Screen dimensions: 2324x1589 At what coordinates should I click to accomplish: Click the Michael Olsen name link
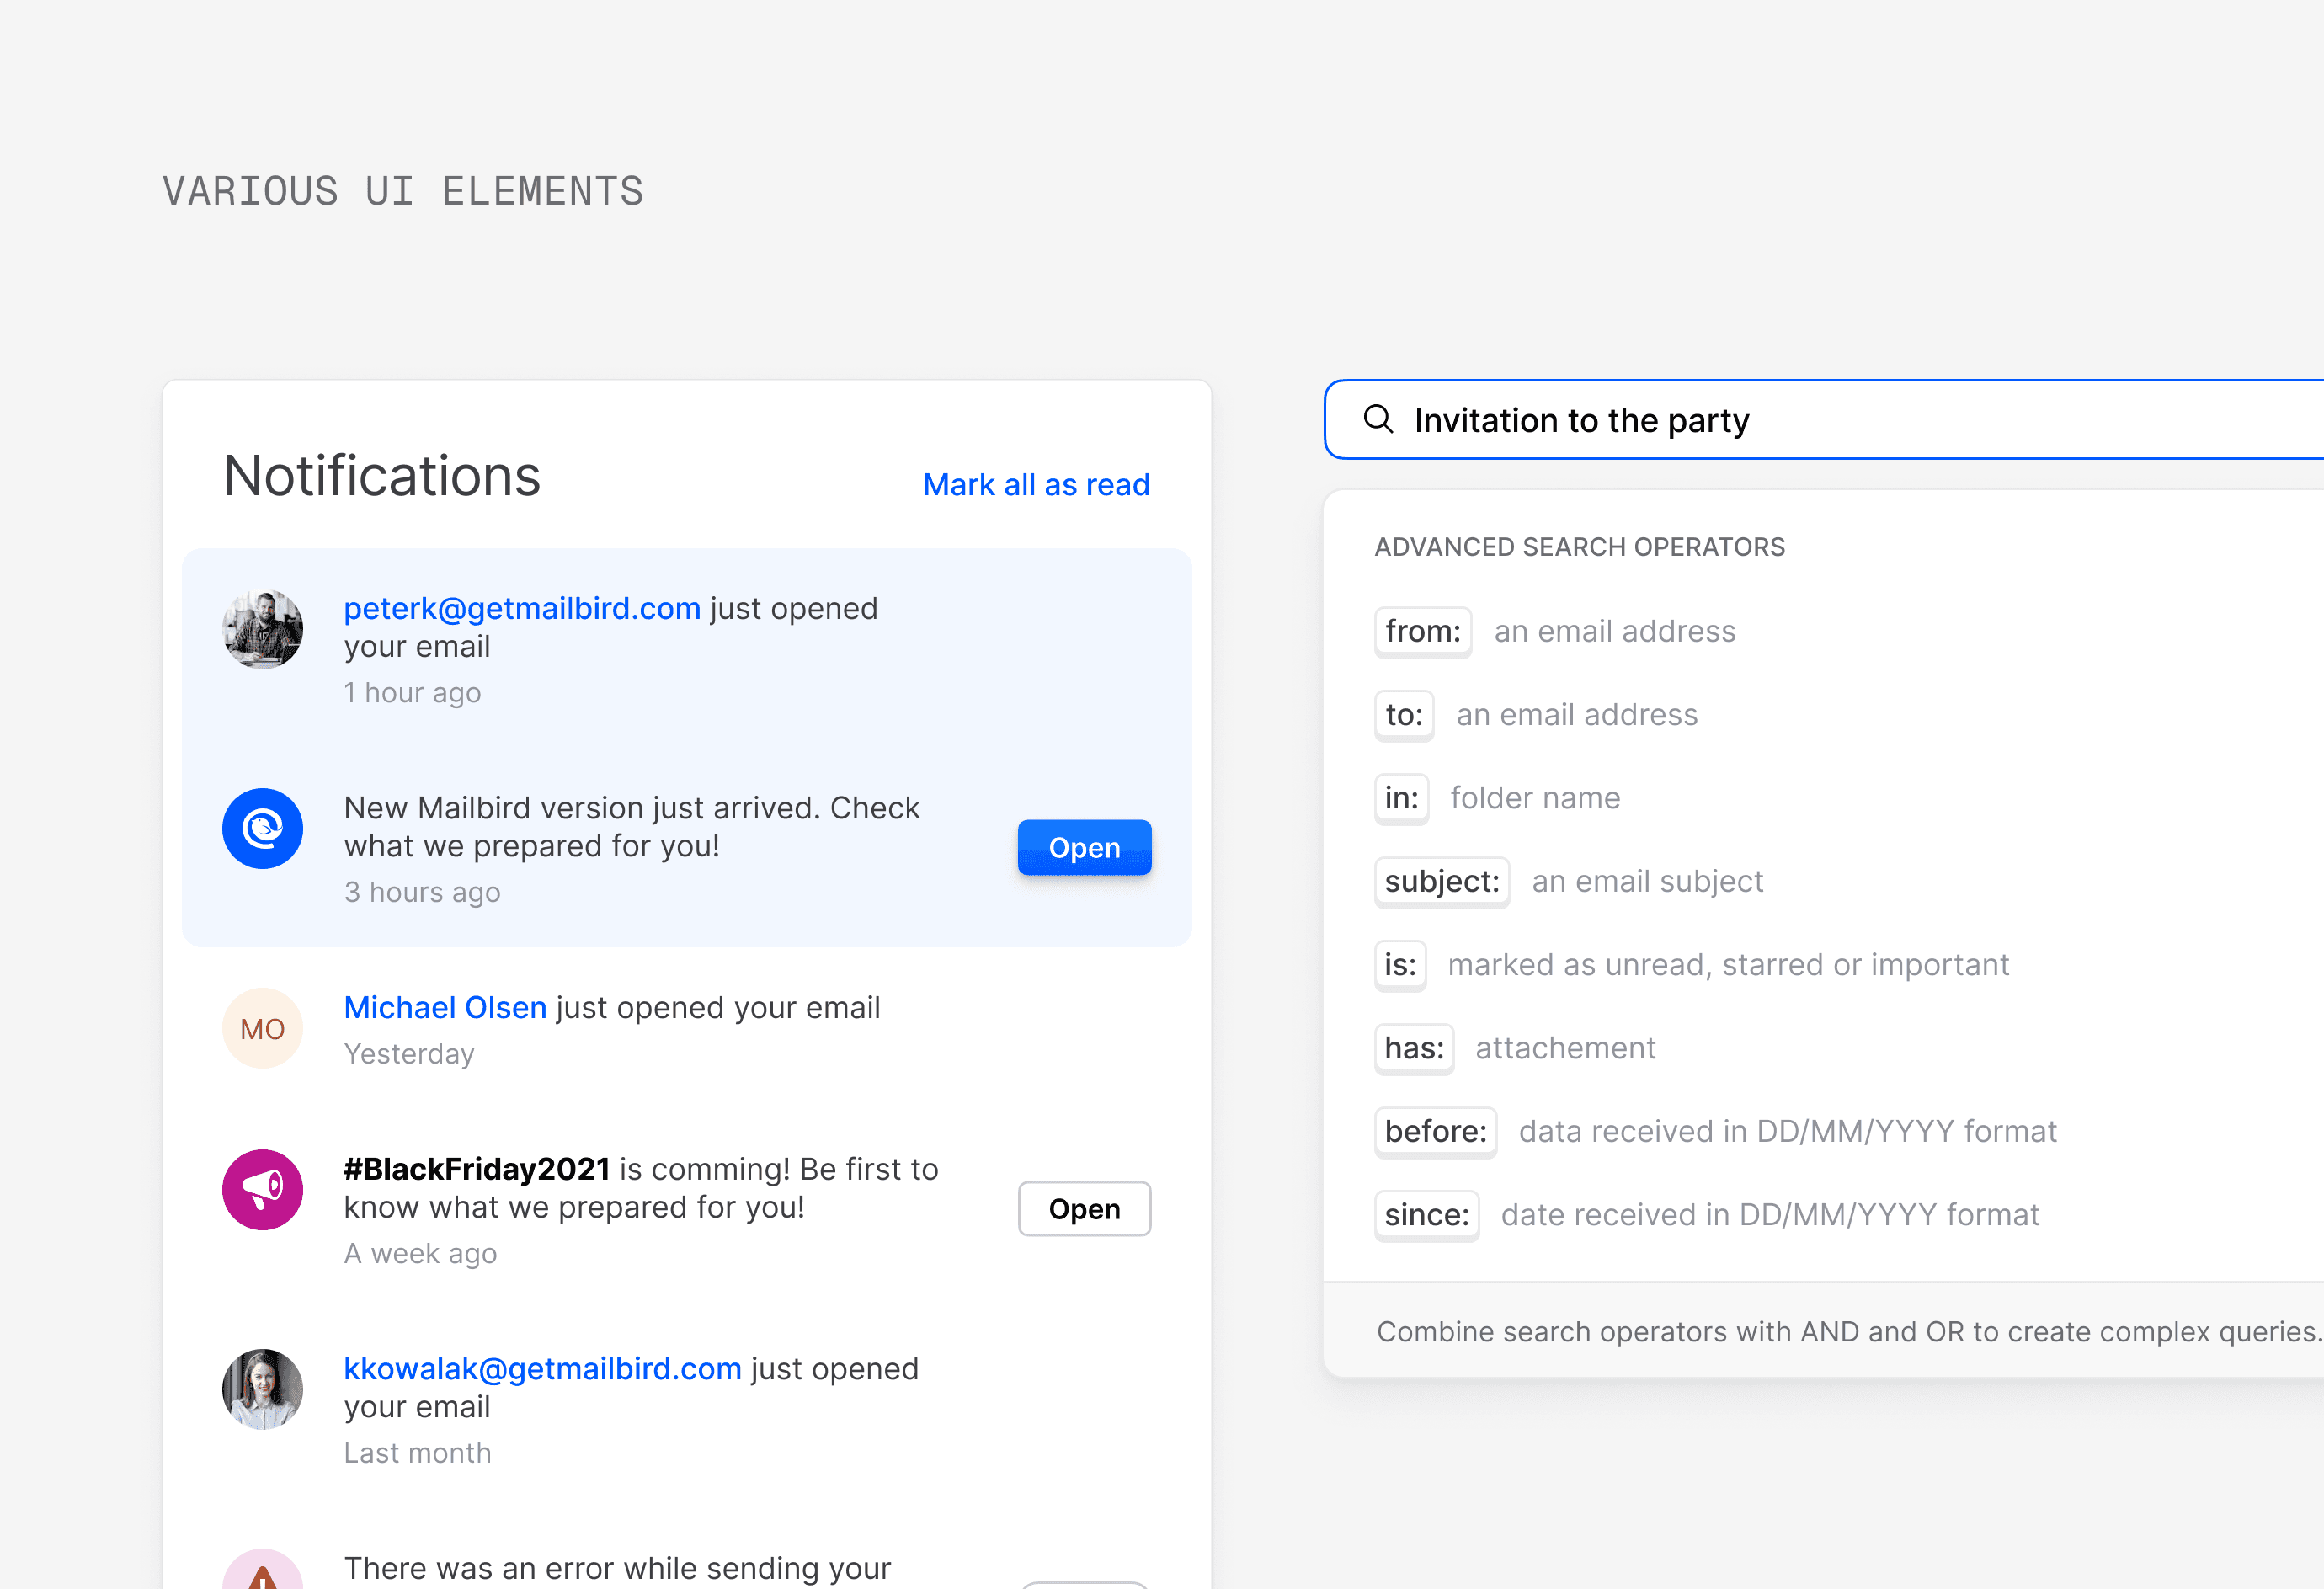[445, 1008]
